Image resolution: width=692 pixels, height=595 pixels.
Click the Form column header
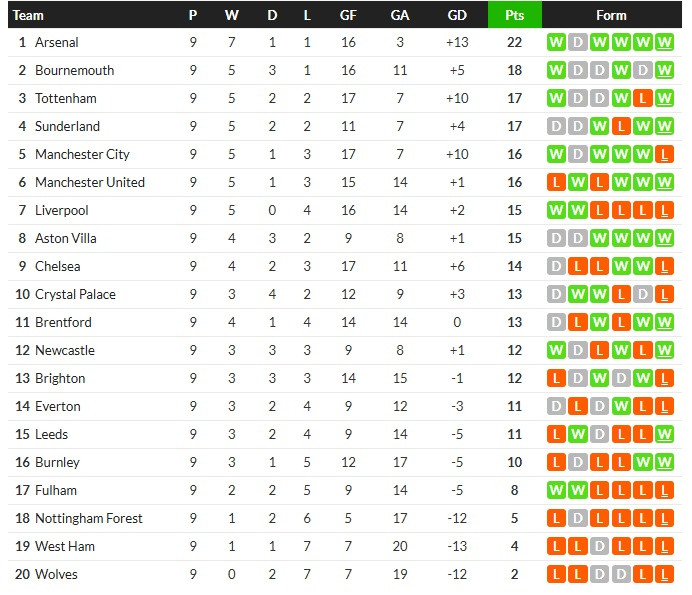610,15
